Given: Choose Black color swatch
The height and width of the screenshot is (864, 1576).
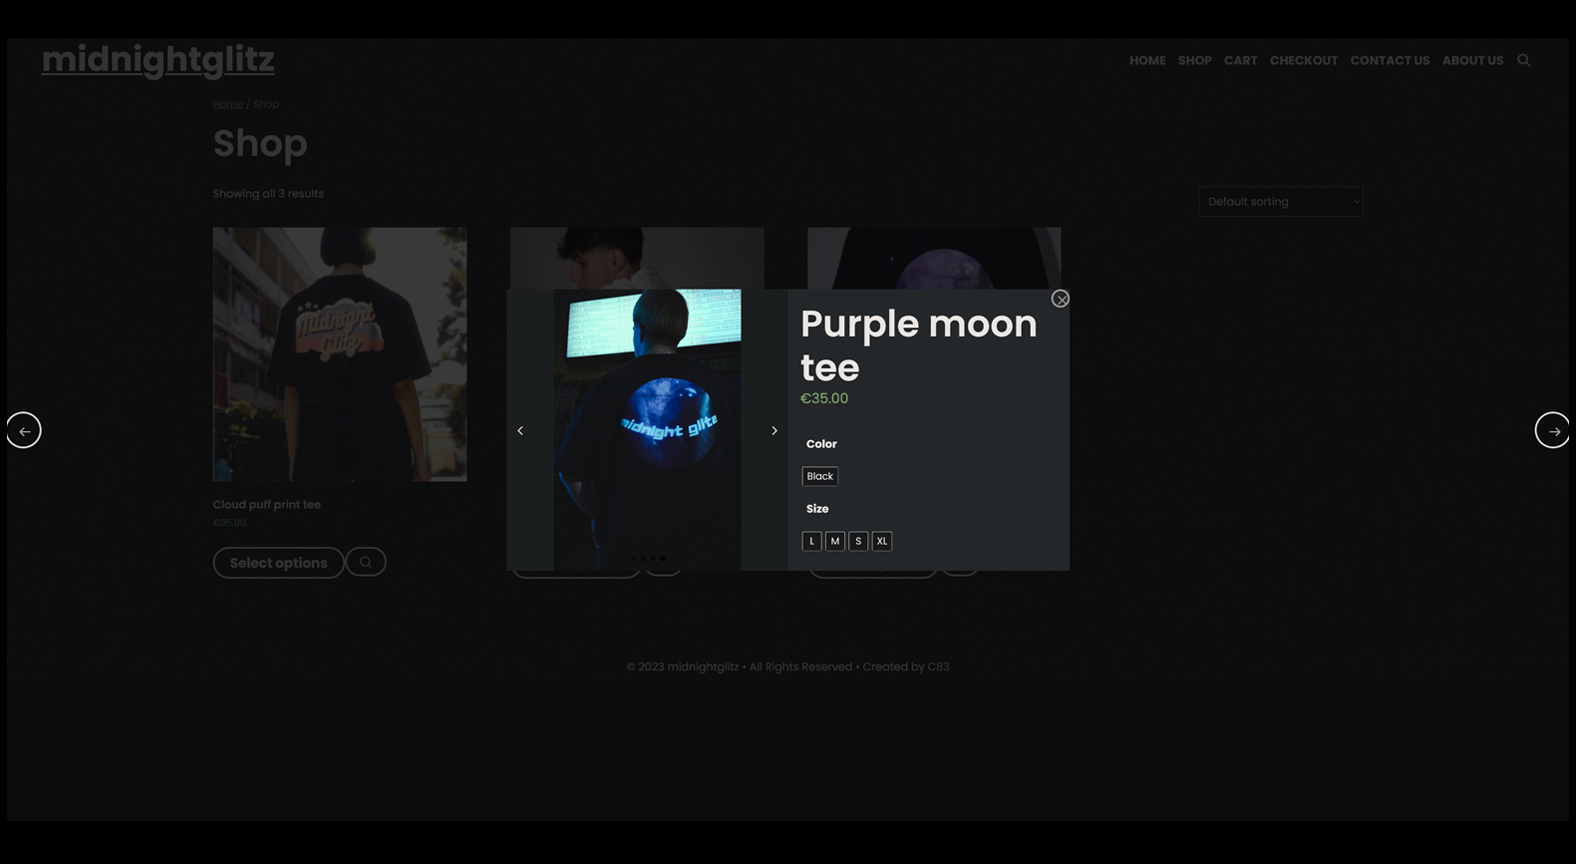Looking at the screenshot, I should [x=820, y=476].
